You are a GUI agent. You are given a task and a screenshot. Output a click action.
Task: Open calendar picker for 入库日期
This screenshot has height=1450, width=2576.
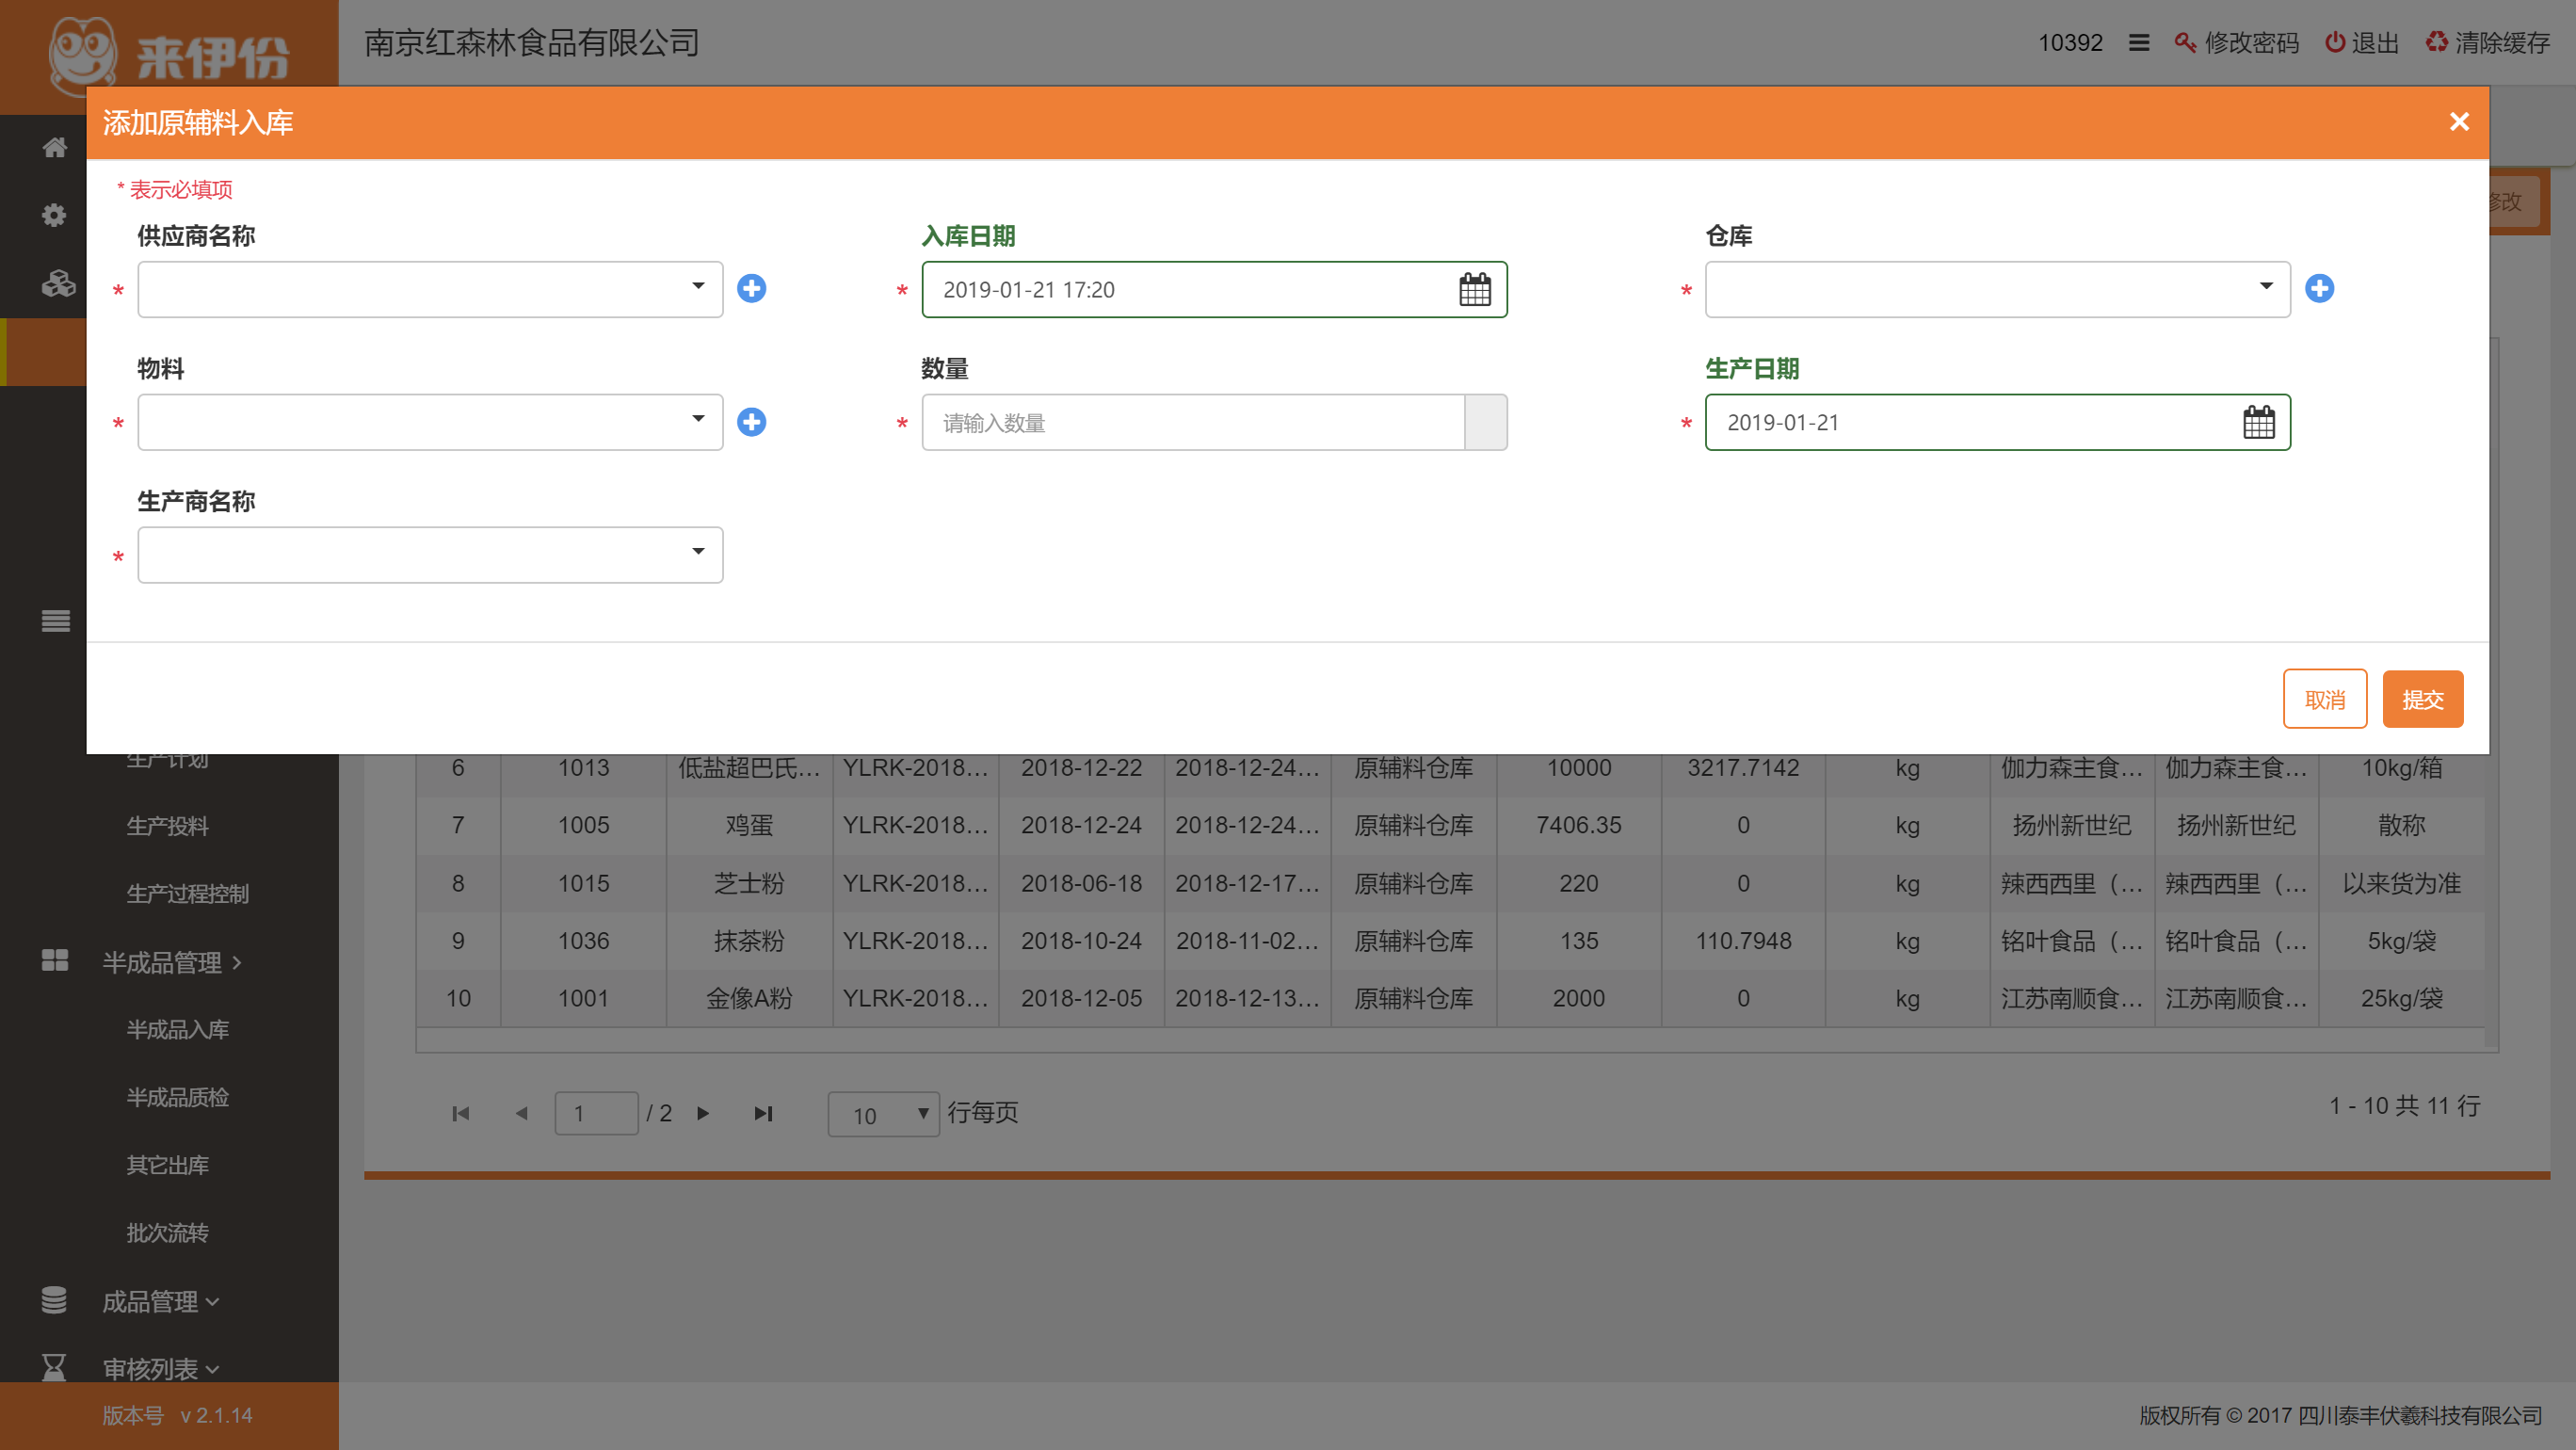click(x=1474, y=290)
